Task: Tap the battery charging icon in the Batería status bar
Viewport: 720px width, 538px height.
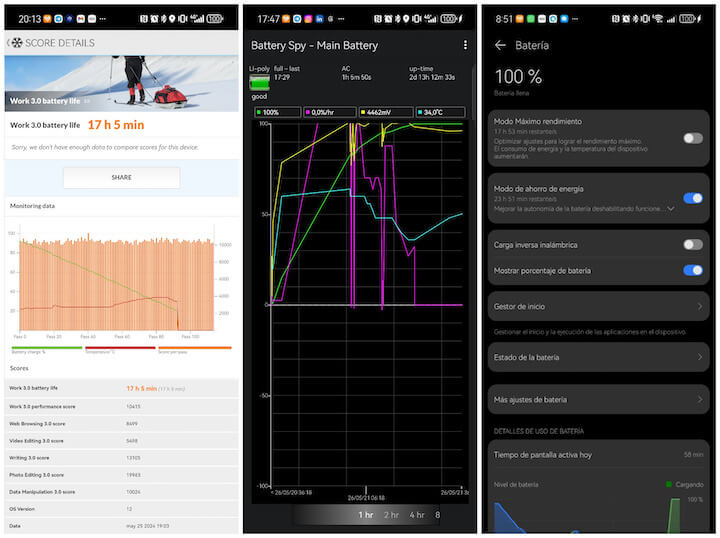Action: click(x=690, y=19)
